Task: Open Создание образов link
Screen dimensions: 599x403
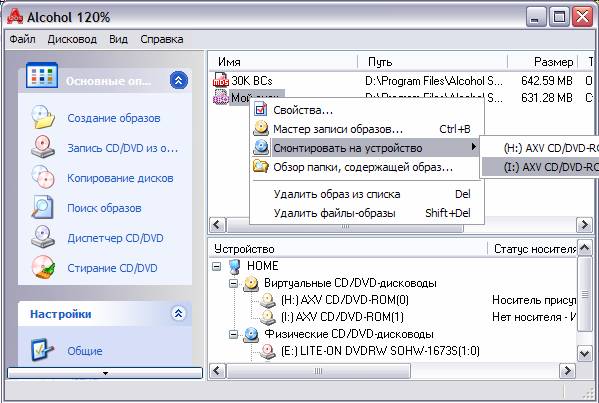Action: (x=114, y=118)
